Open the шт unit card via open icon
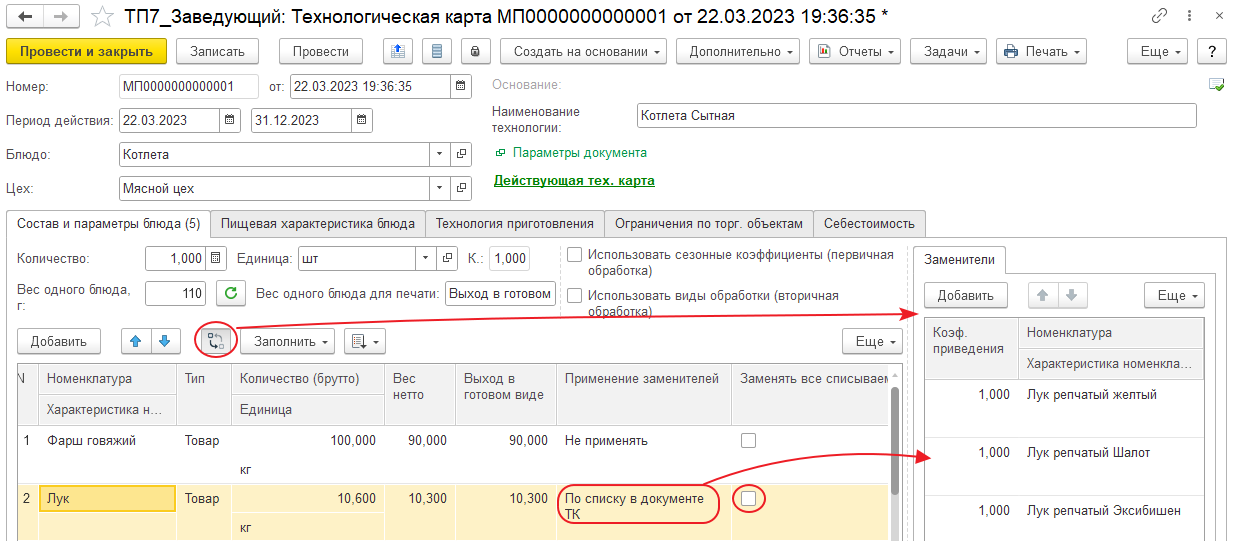Viewport: 1238px width, 541px height. click(448, 258)
